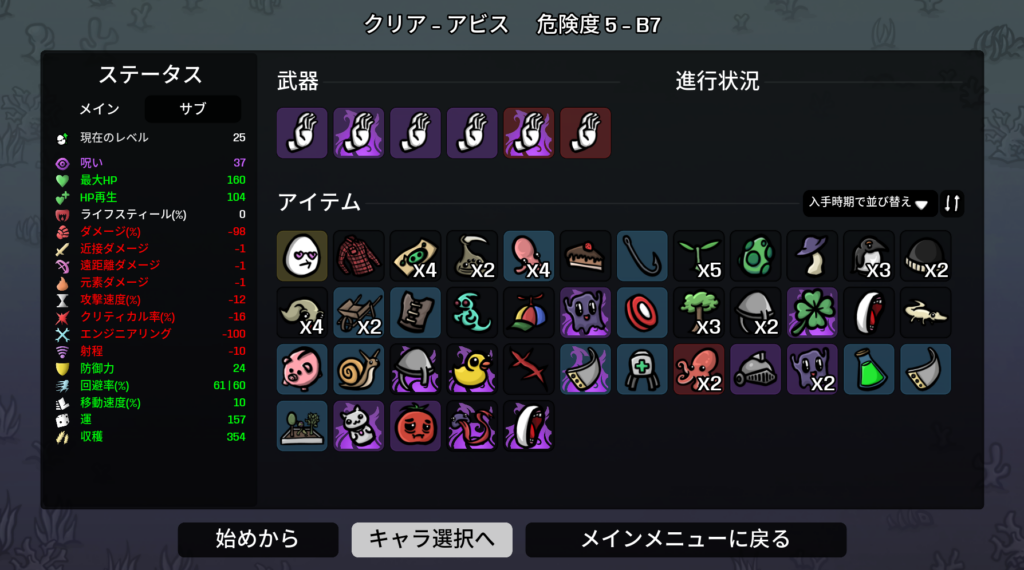Select the snail item icon
The height and width of the screenshot is (570, 1024).
click(359, 370)
